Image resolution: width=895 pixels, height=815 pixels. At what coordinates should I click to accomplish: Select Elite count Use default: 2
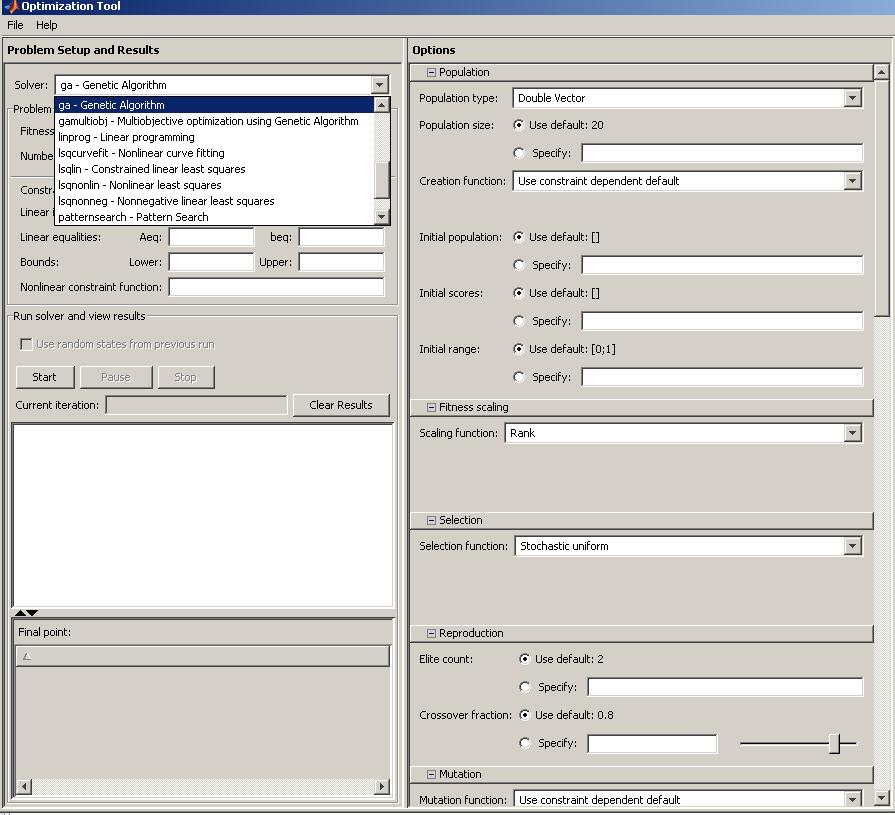[x=525, y=659]
